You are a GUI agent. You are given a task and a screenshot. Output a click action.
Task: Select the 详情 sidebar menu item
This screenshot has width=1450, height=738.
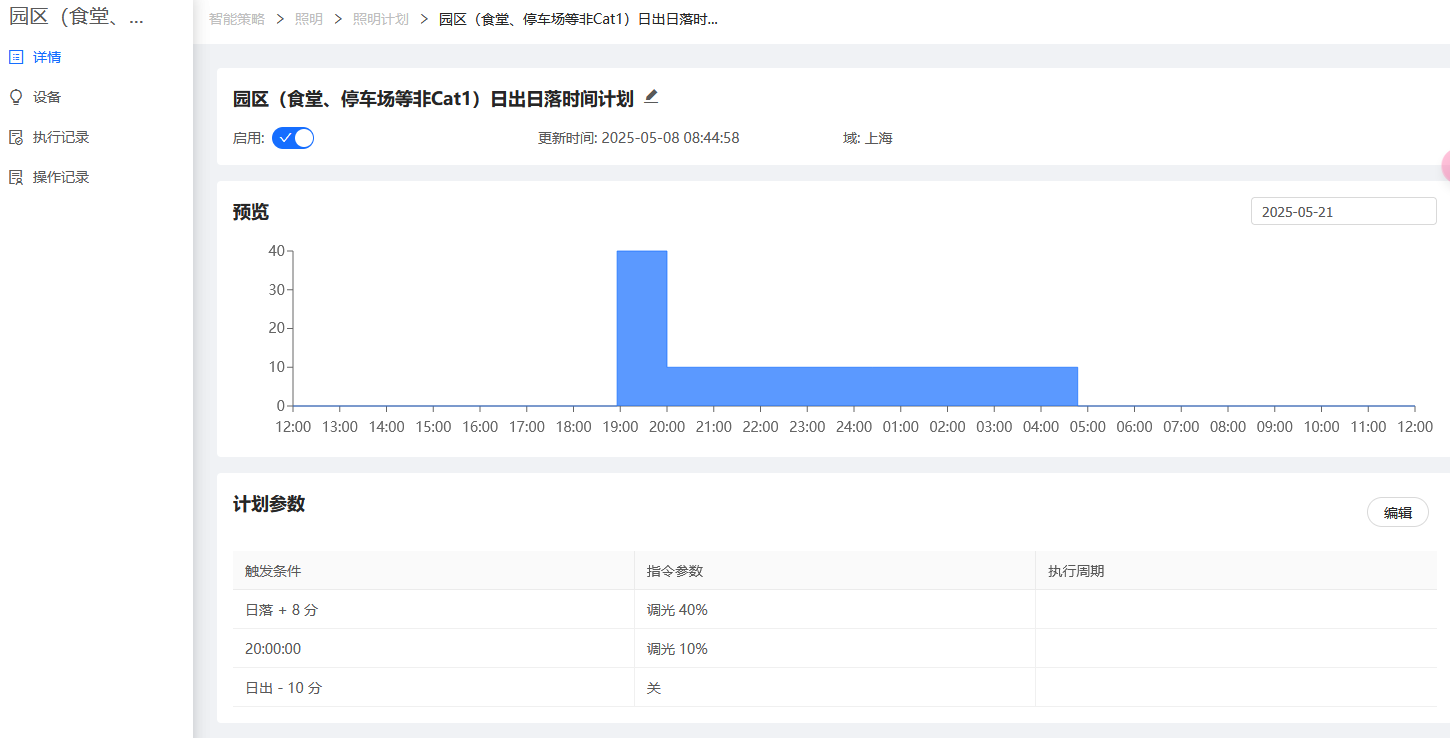click(96, 57)
